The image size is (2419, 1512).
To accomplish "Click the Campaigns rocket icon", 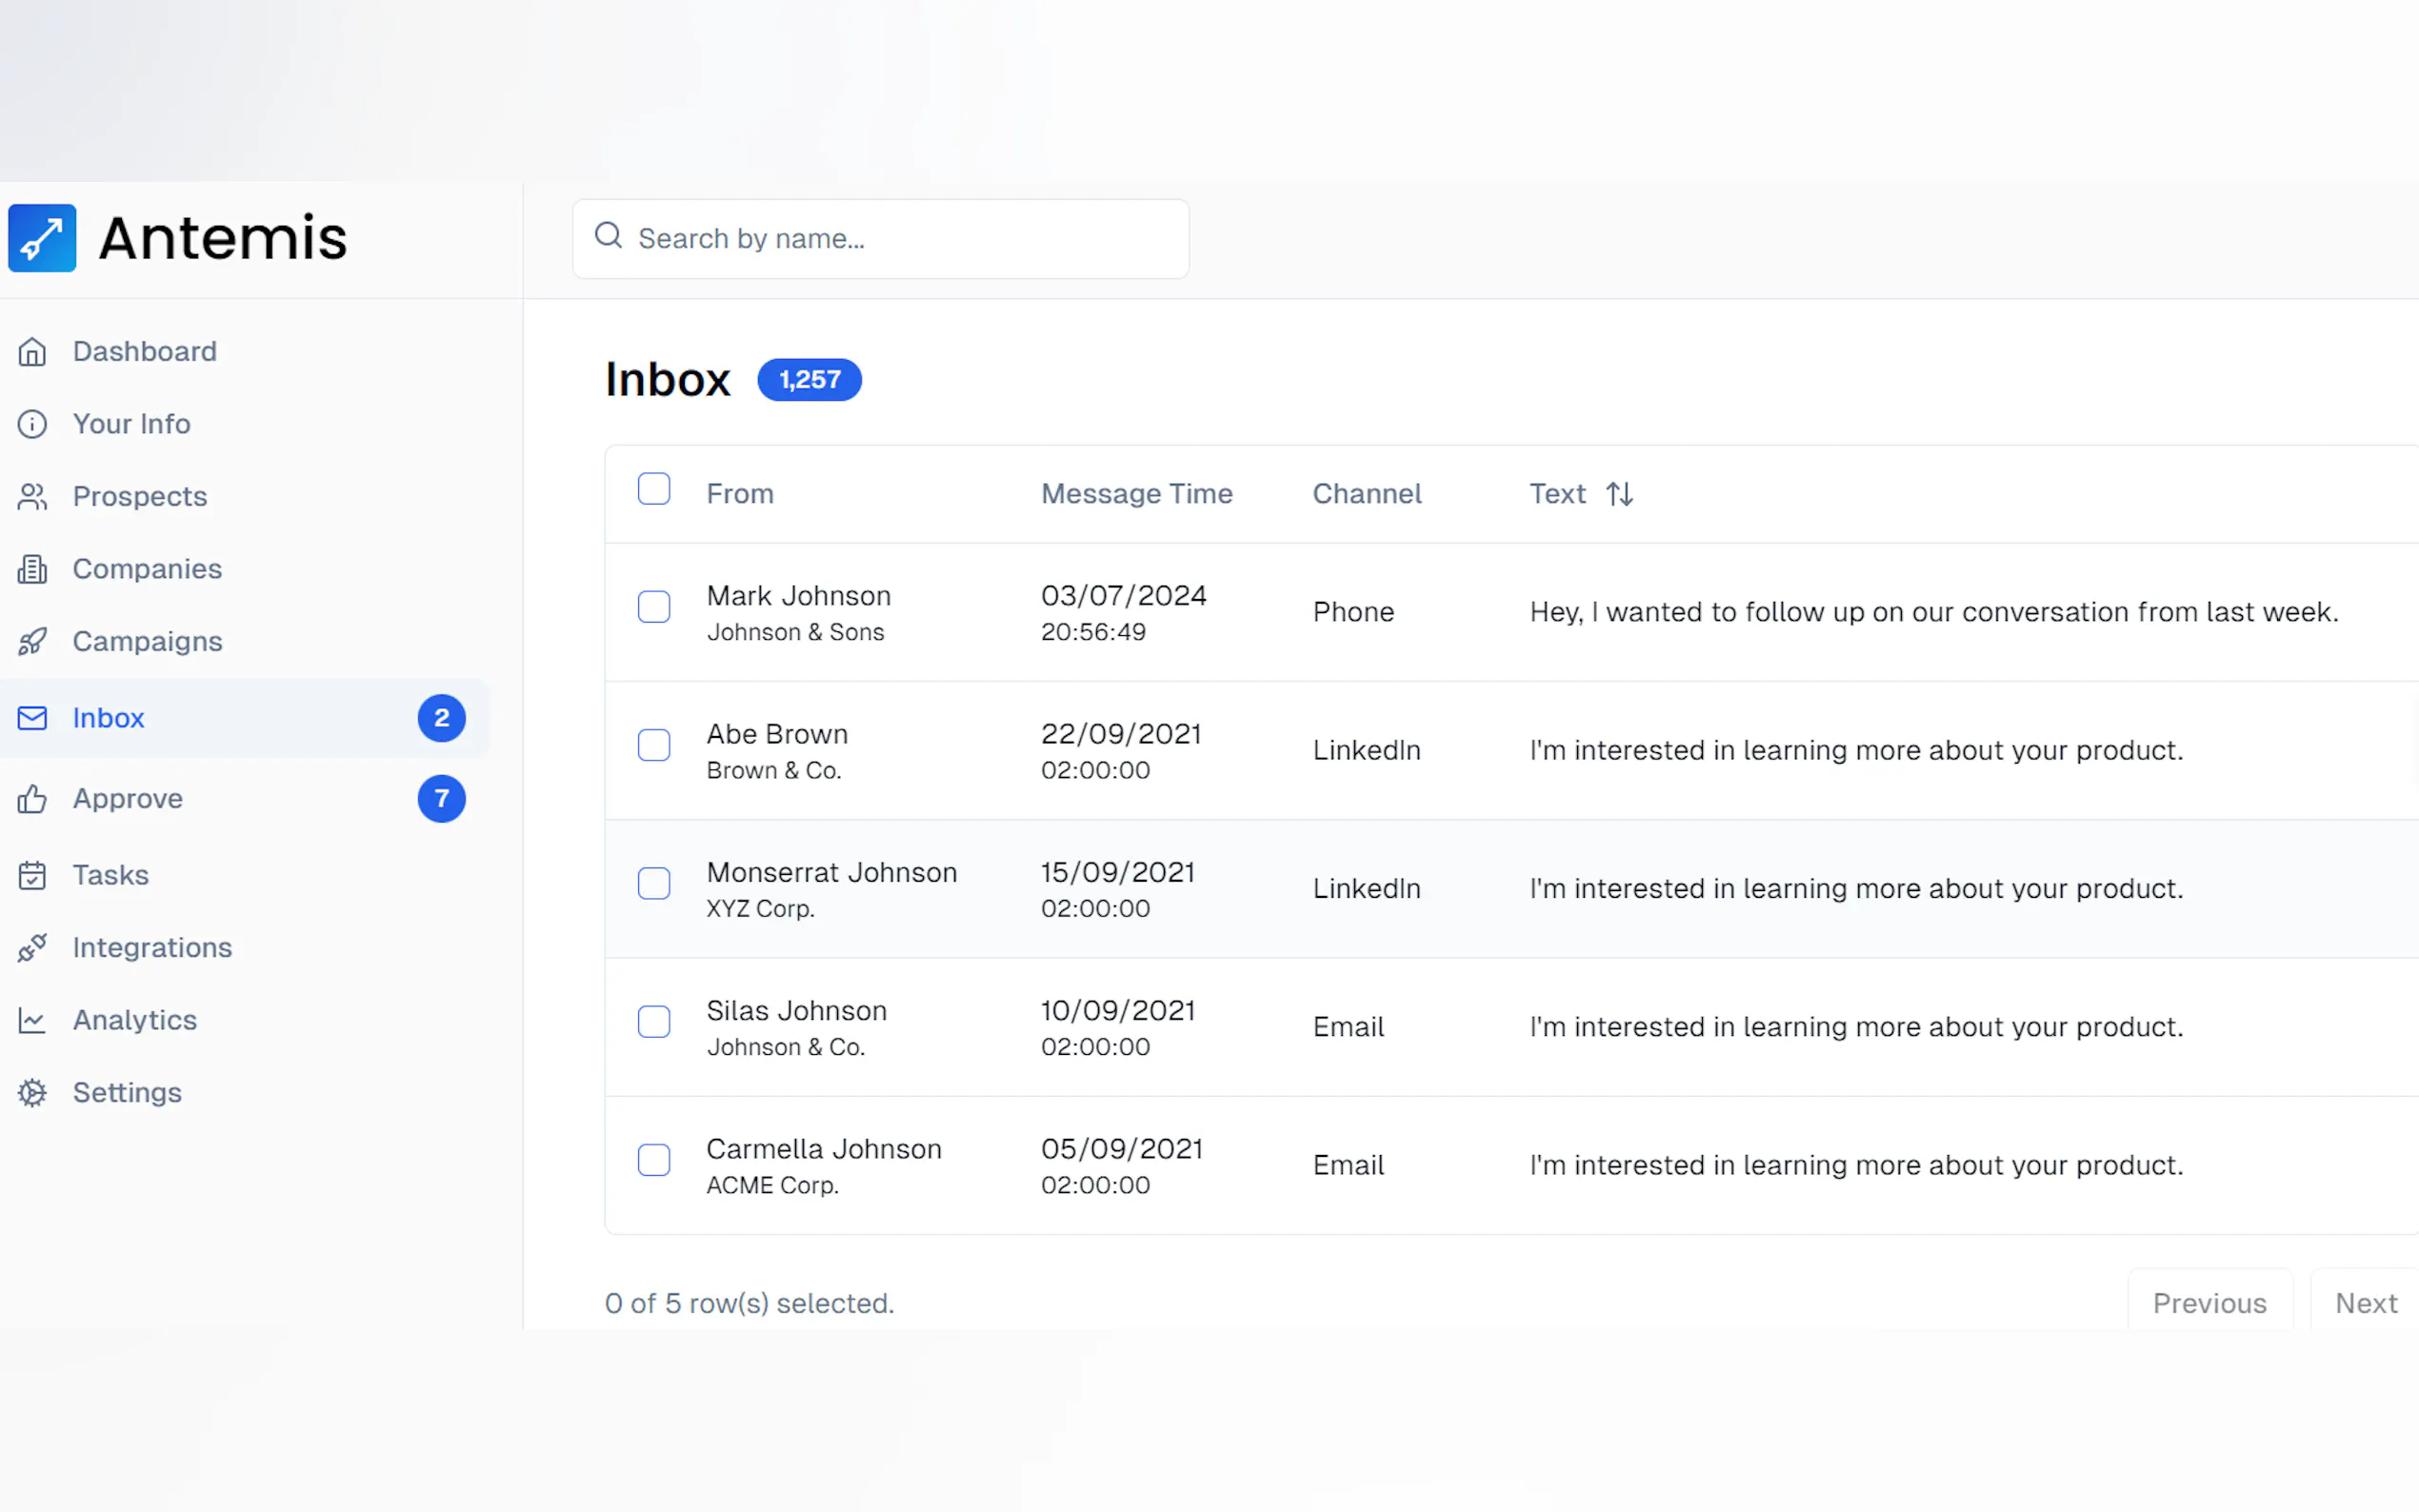I will (x=32, y=641).
